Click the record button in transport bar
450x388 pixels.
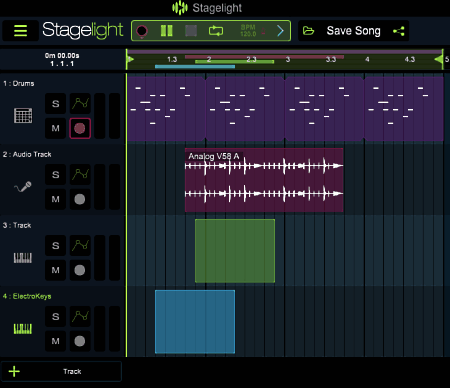click(x=142, y=31)
